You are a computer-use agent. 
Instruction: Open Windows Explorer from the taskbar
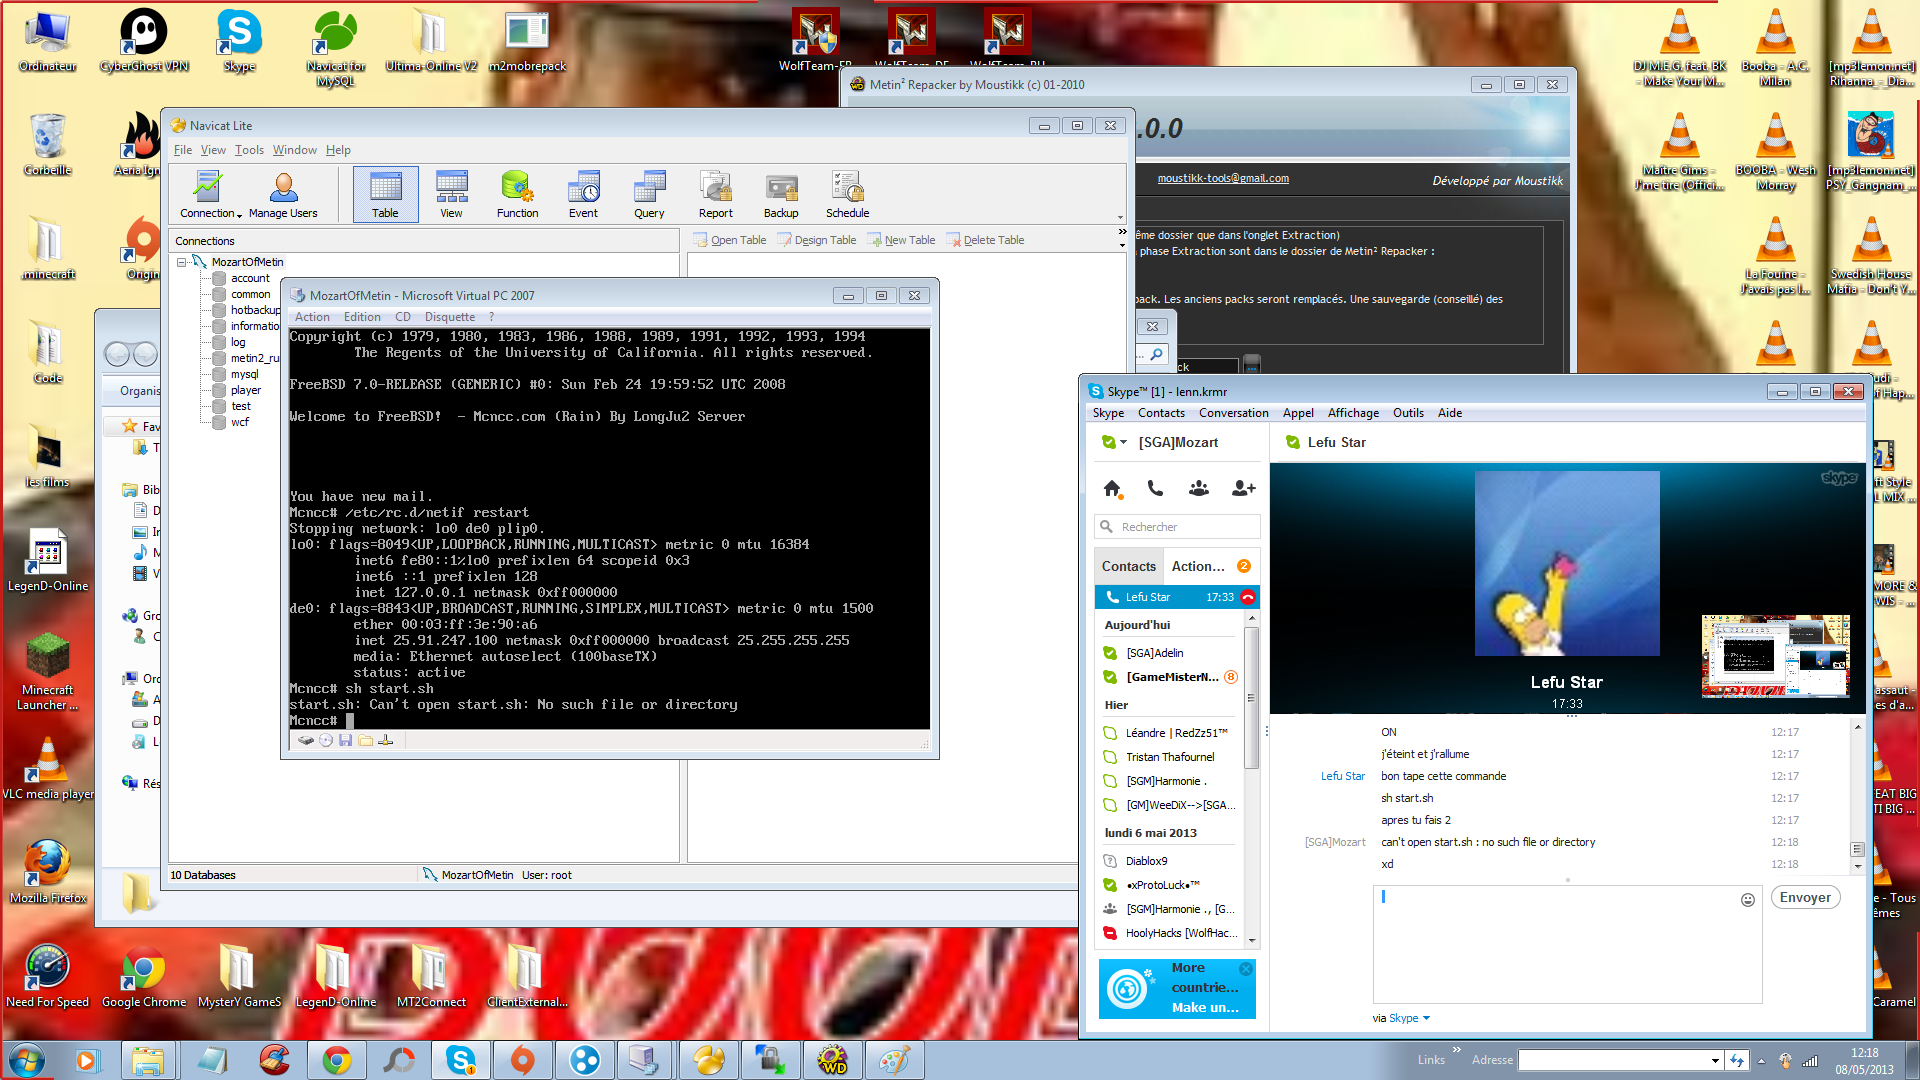coord(148,1060)
